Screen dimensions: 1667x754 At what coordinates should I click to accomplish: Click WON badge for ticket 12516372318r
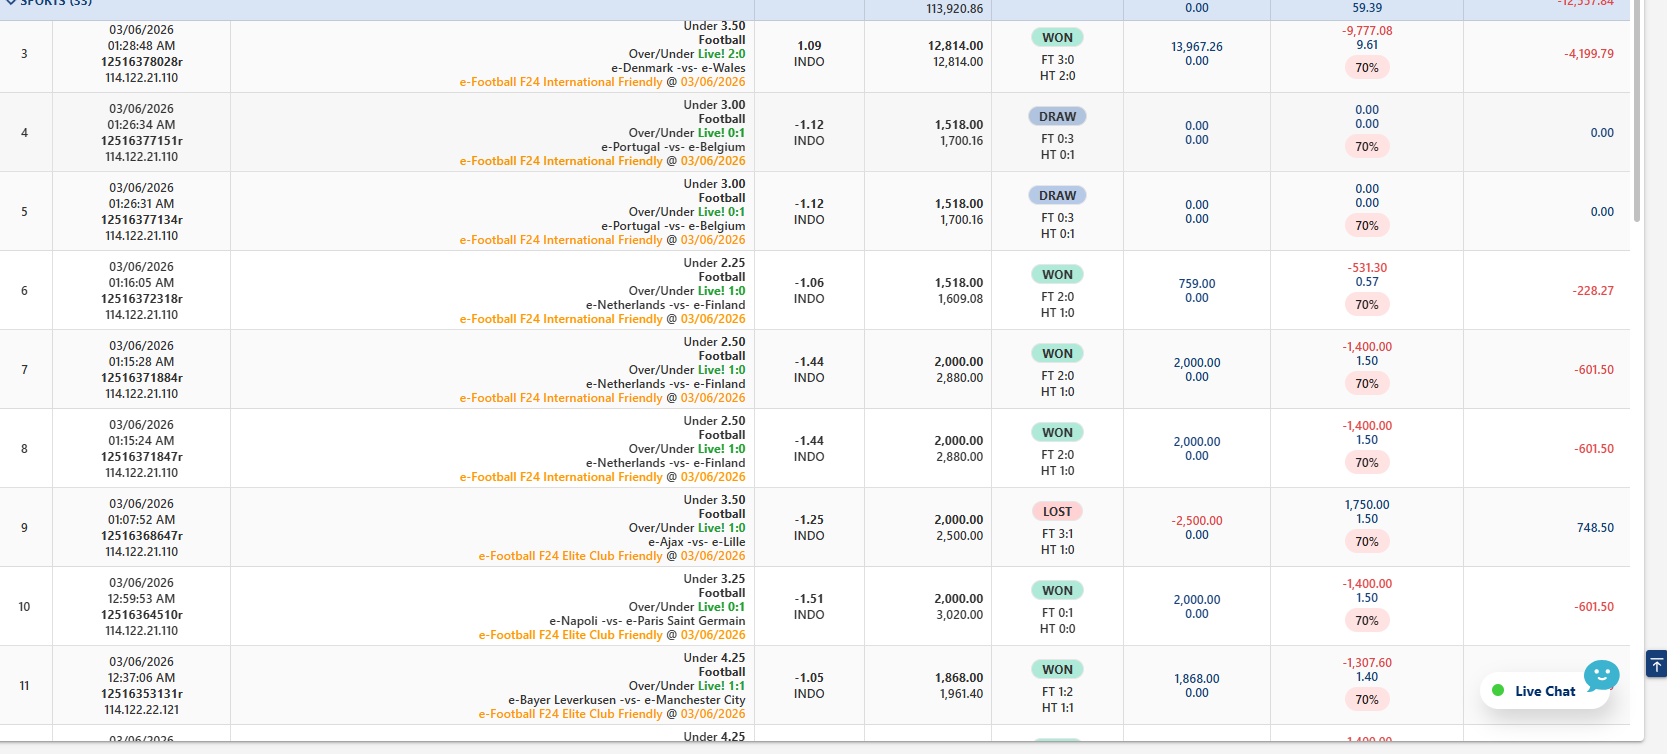(x=1057, y=275)
